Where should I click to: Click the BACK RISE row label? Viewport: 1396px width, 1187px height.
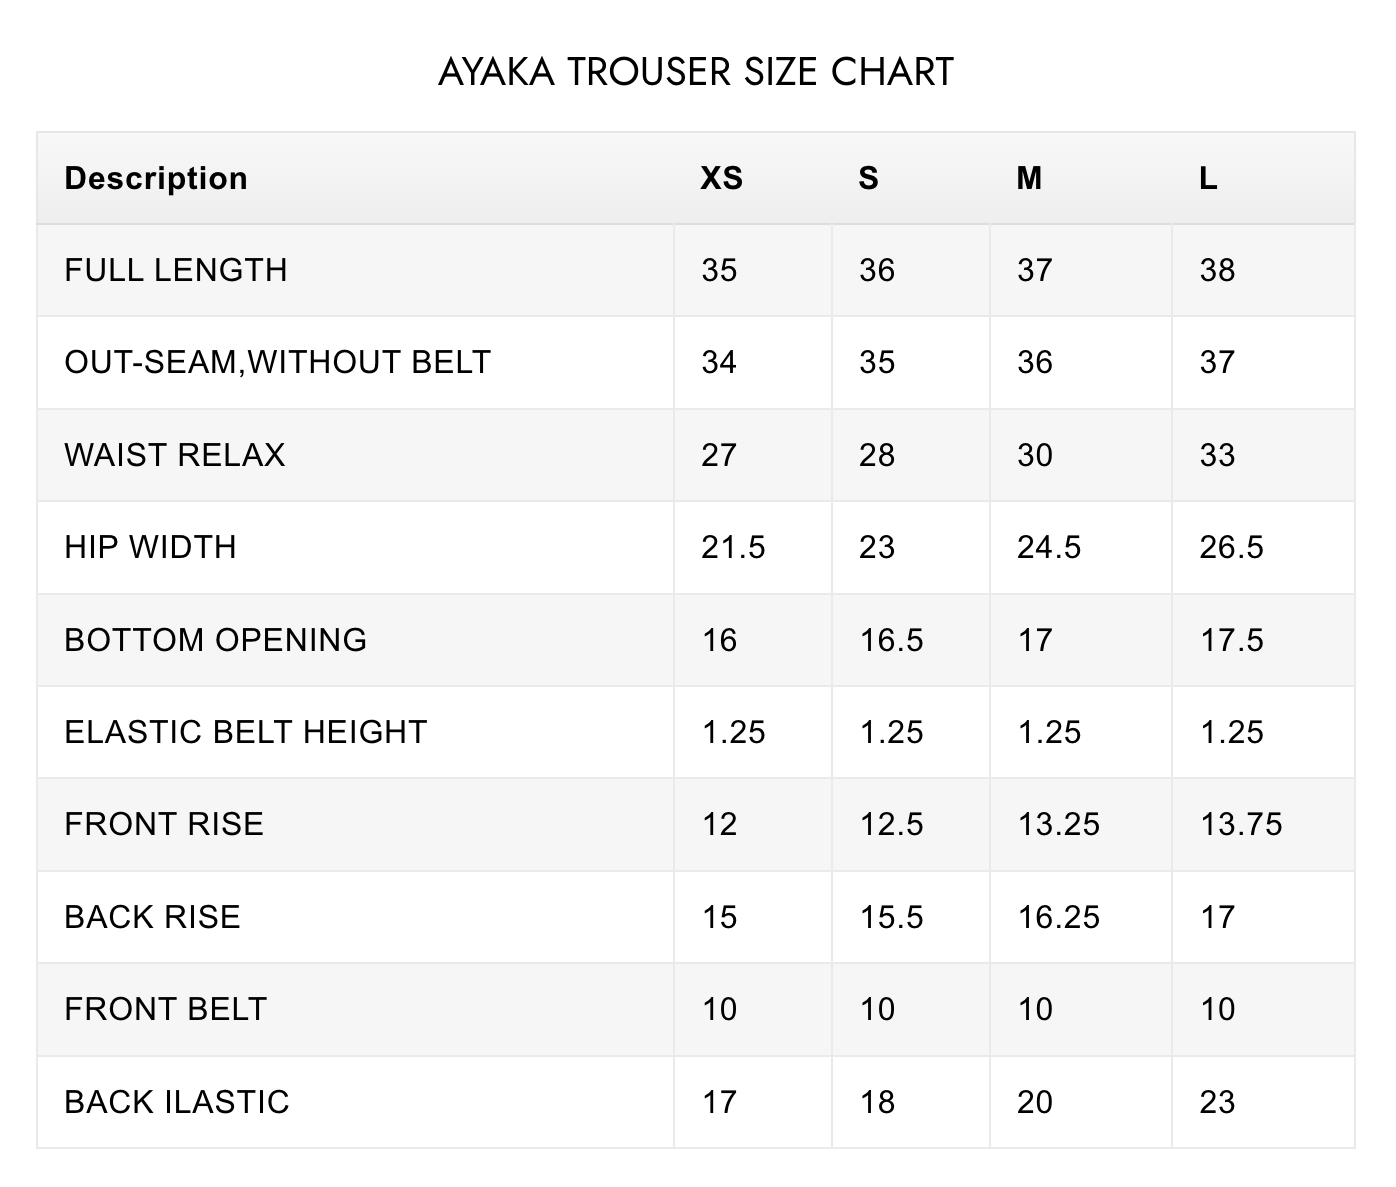pyautogui.click(x=153, y=917)
